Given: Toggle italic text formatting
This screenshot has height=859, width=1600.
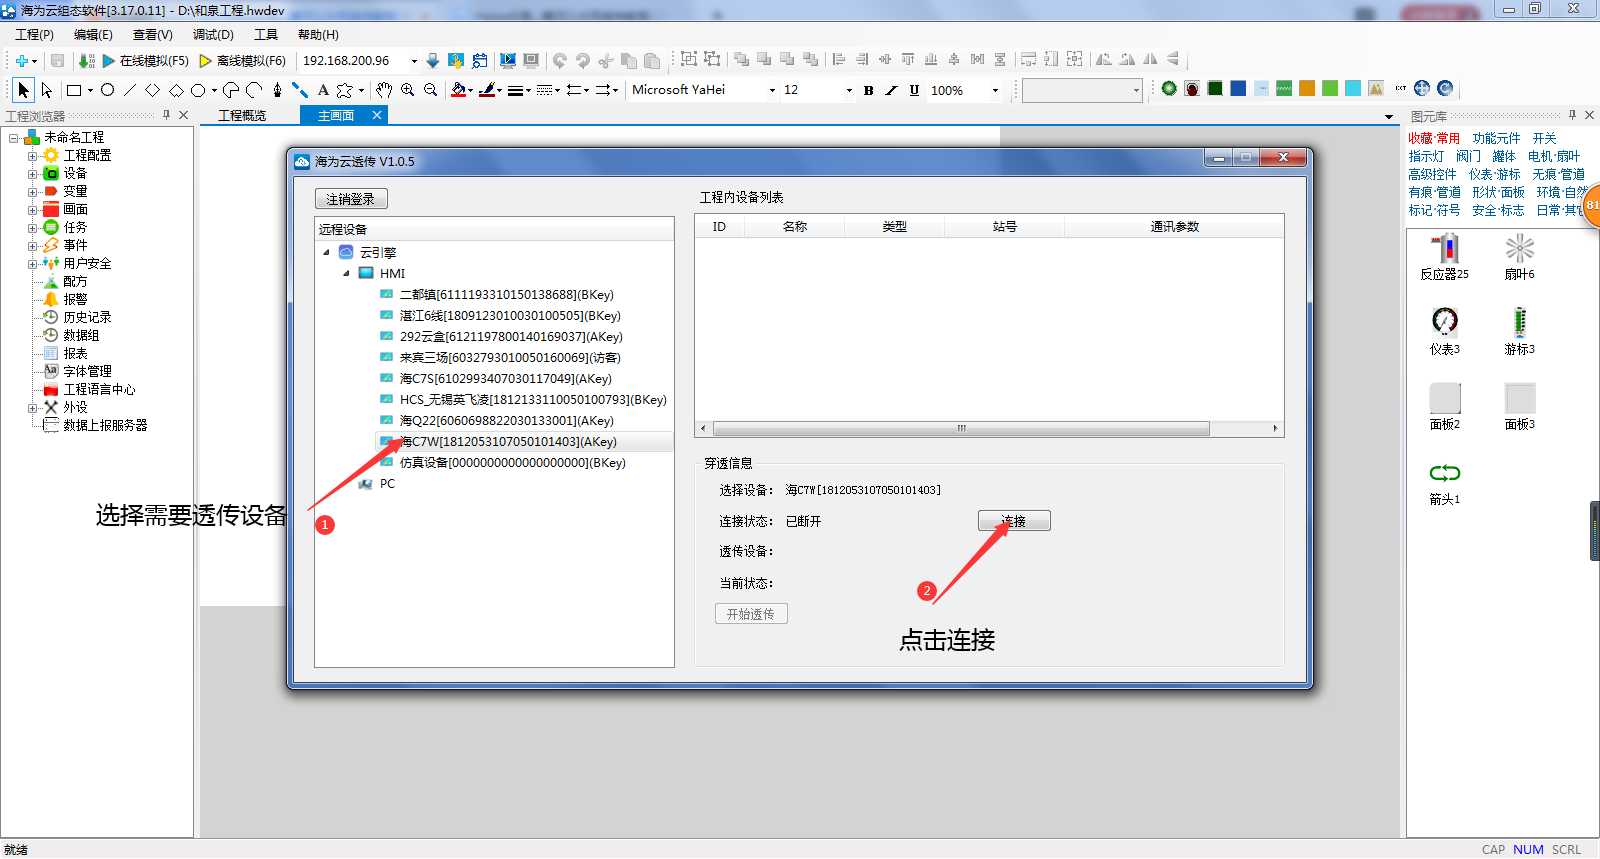Looking at the screenshot, I should coord(891,90).
